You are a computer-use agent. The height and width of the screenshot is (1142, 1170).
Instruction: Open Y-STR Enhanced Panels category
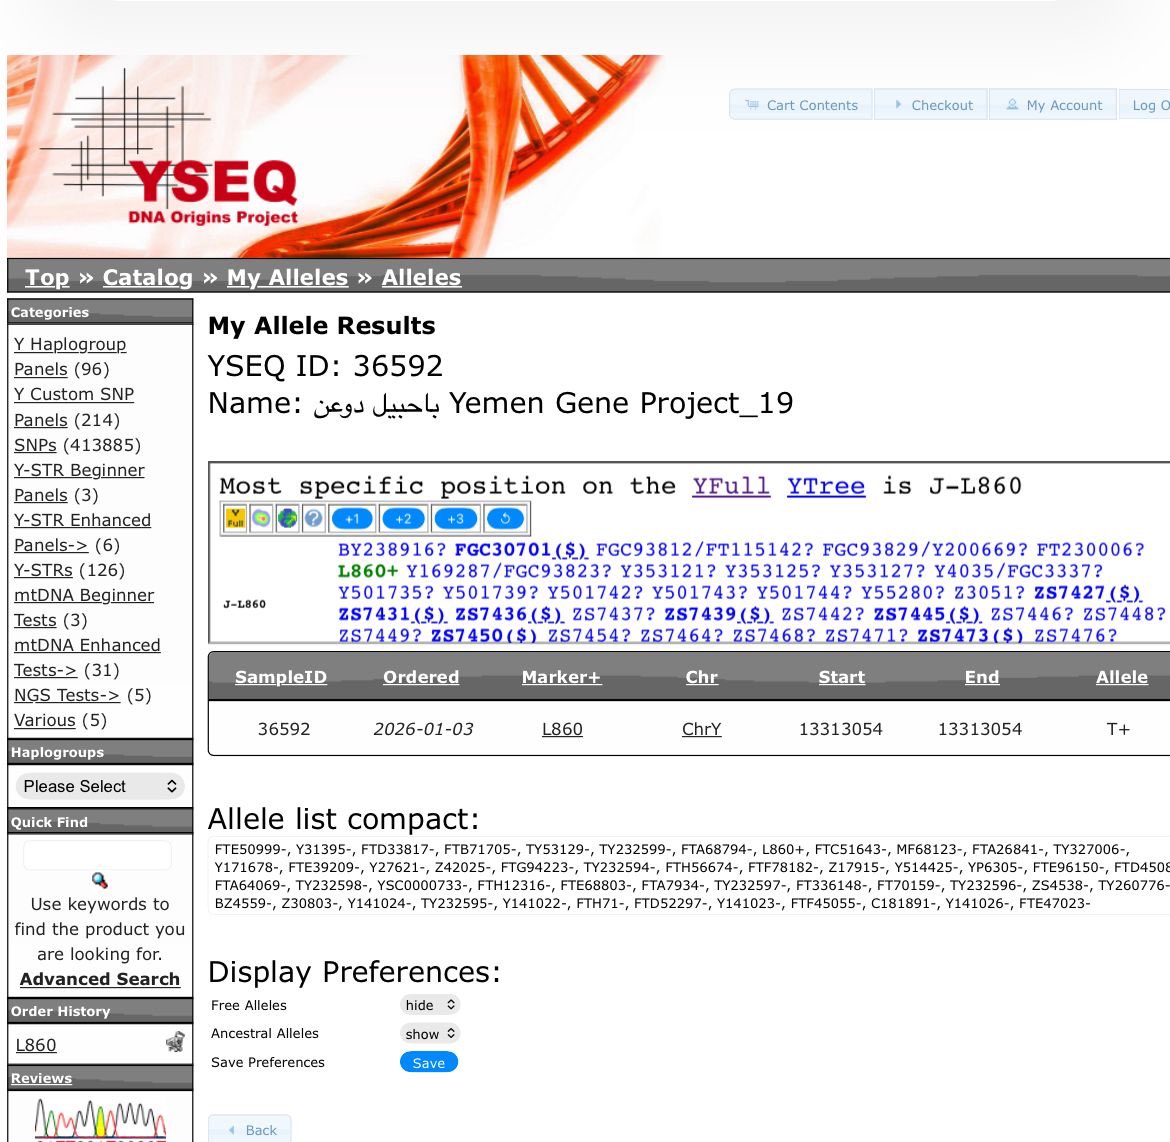82,532
